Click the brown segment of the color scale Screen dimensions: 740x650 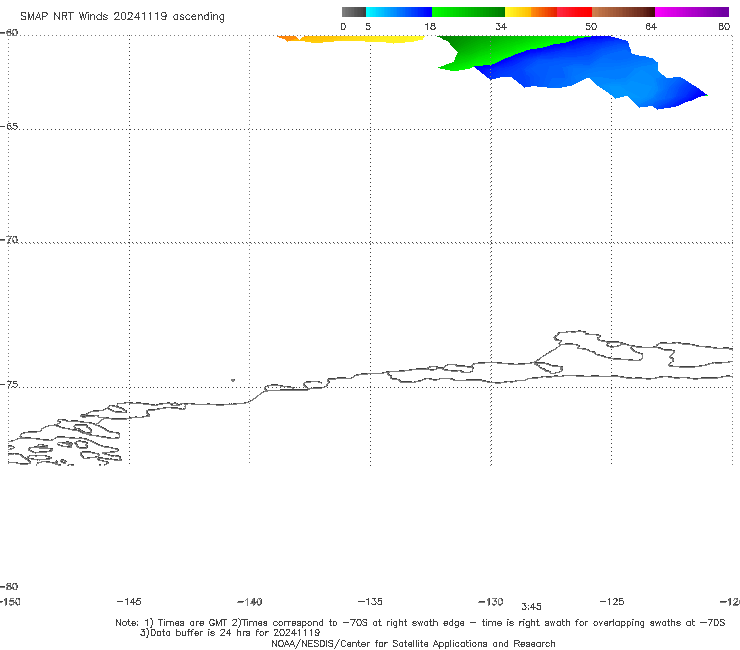pyautogui.click(x=623, y=12)
